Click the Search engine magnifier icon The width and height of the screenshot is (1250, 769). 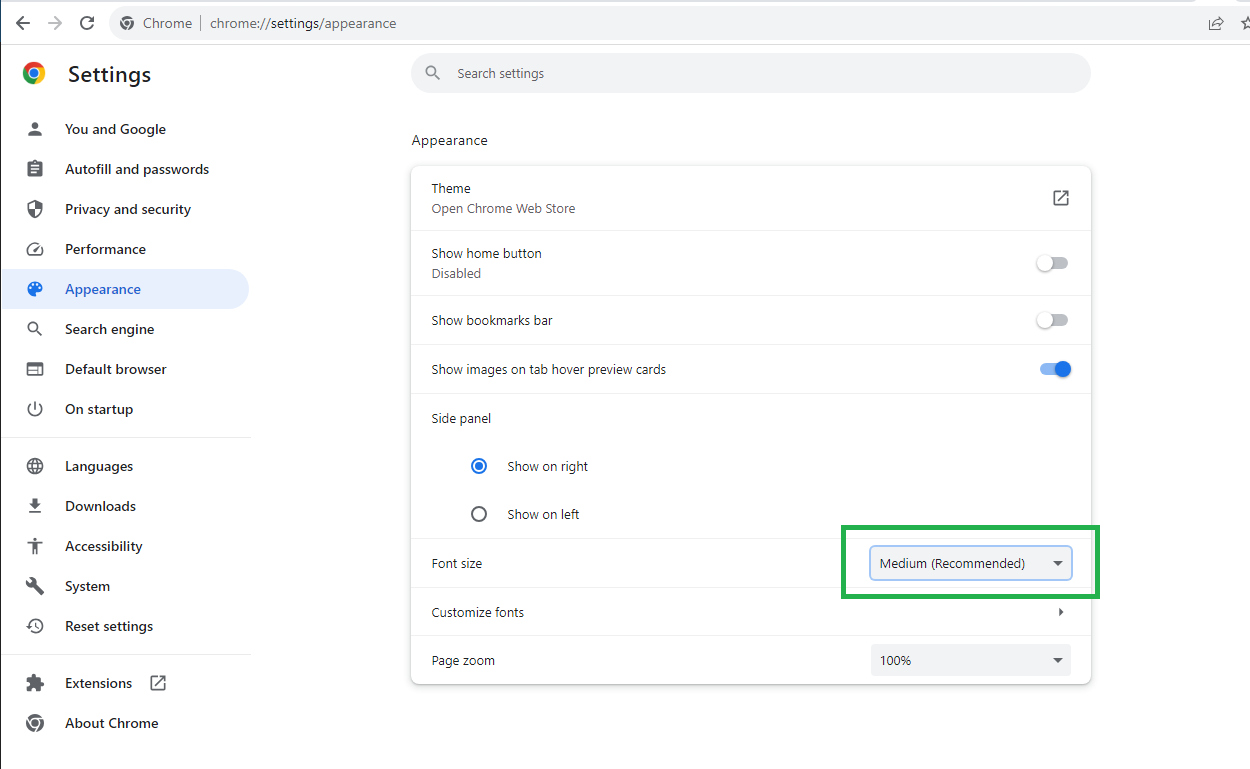pos(35,328)
